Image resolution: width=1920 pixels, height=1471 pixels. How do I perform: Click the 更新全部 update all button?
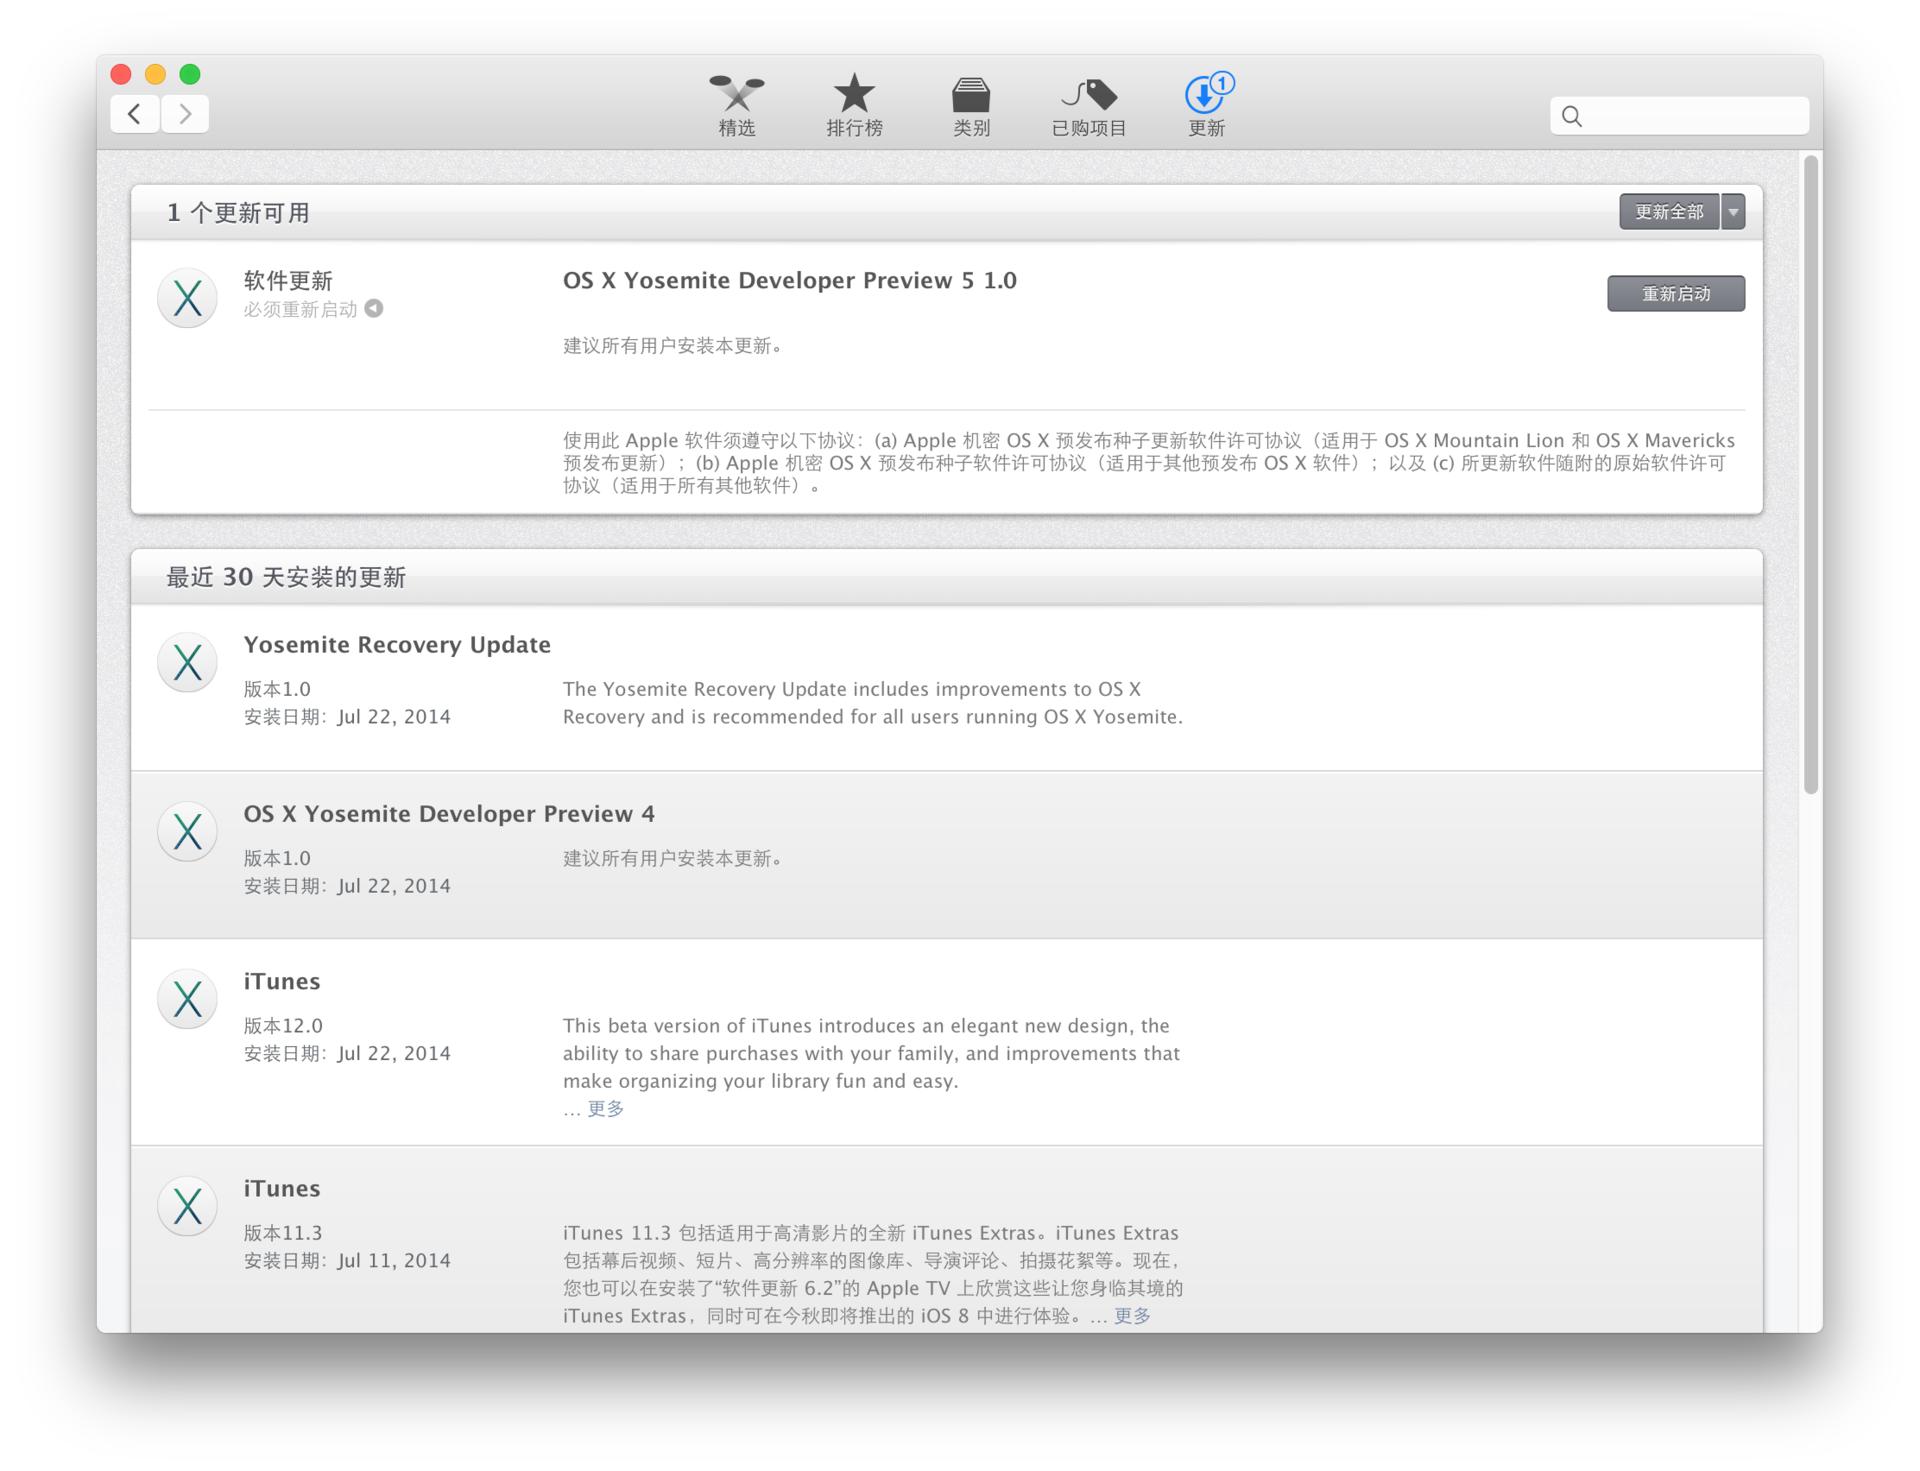pyautogui.click(x=1669, y=212)
